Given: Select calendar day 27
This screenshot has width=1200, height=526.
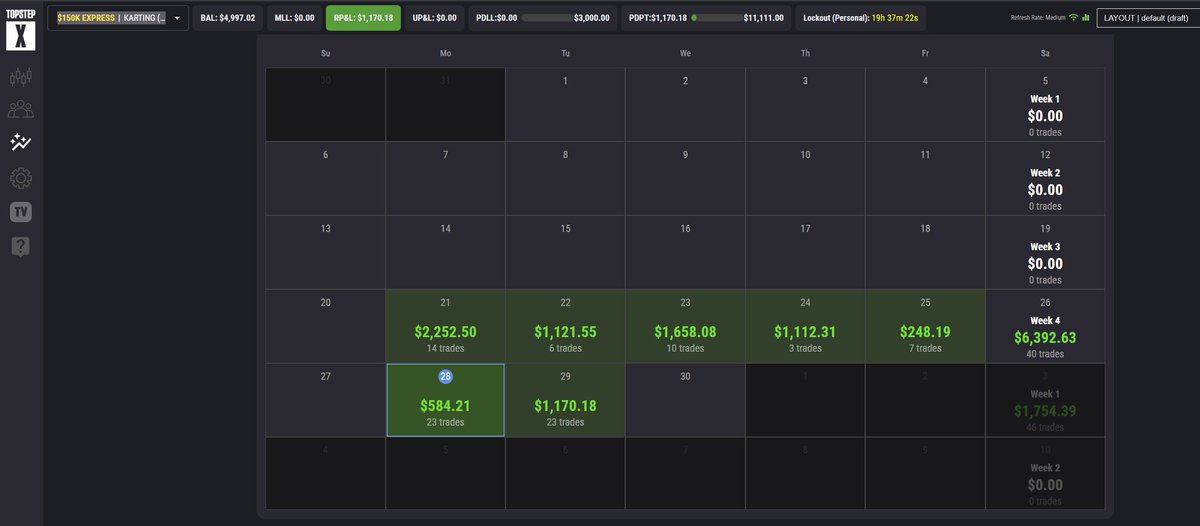Looking at the screenshot, I should click(x=325, y=400).
